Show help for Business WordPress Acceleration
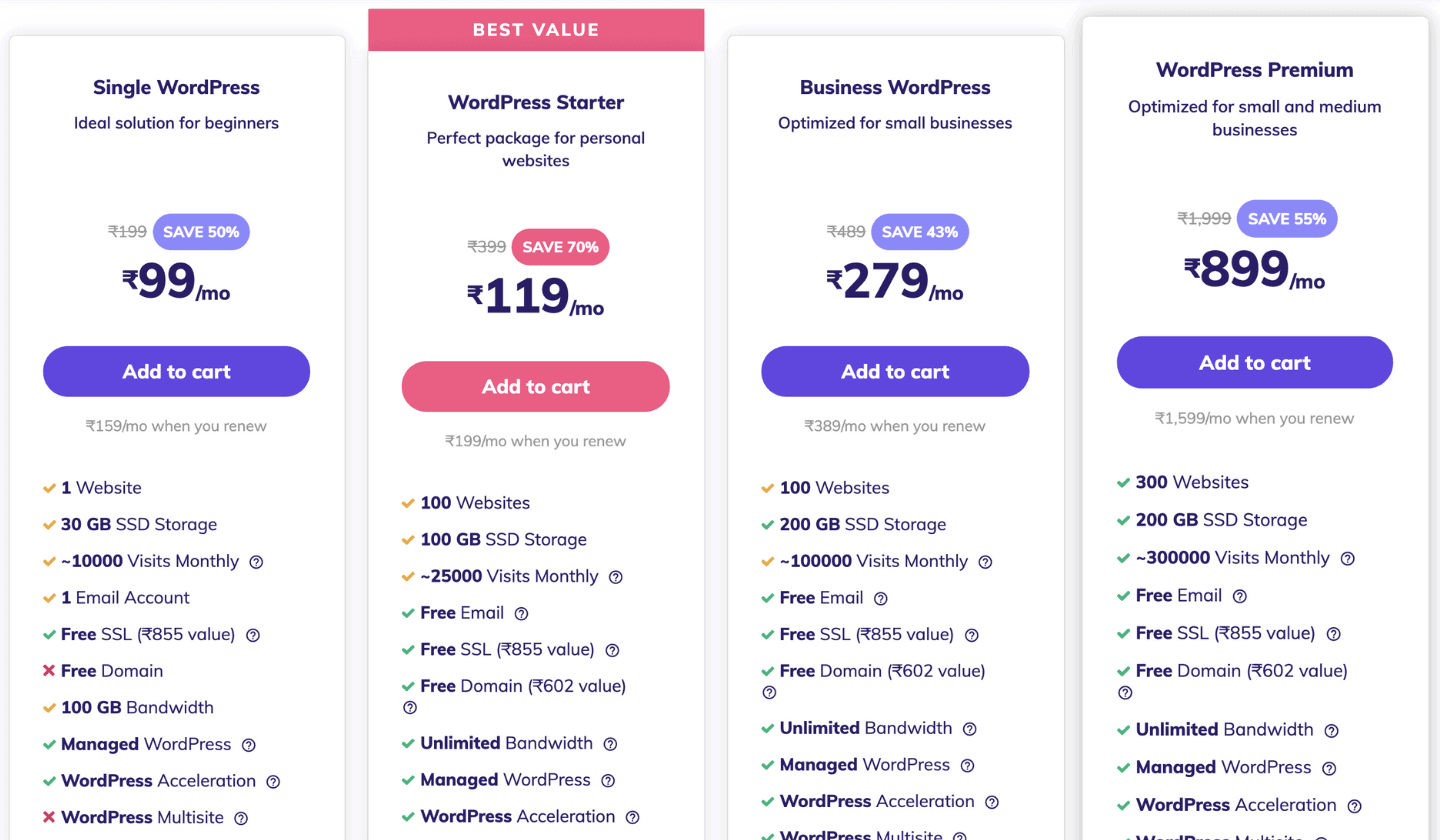 [x=991, y=802]
